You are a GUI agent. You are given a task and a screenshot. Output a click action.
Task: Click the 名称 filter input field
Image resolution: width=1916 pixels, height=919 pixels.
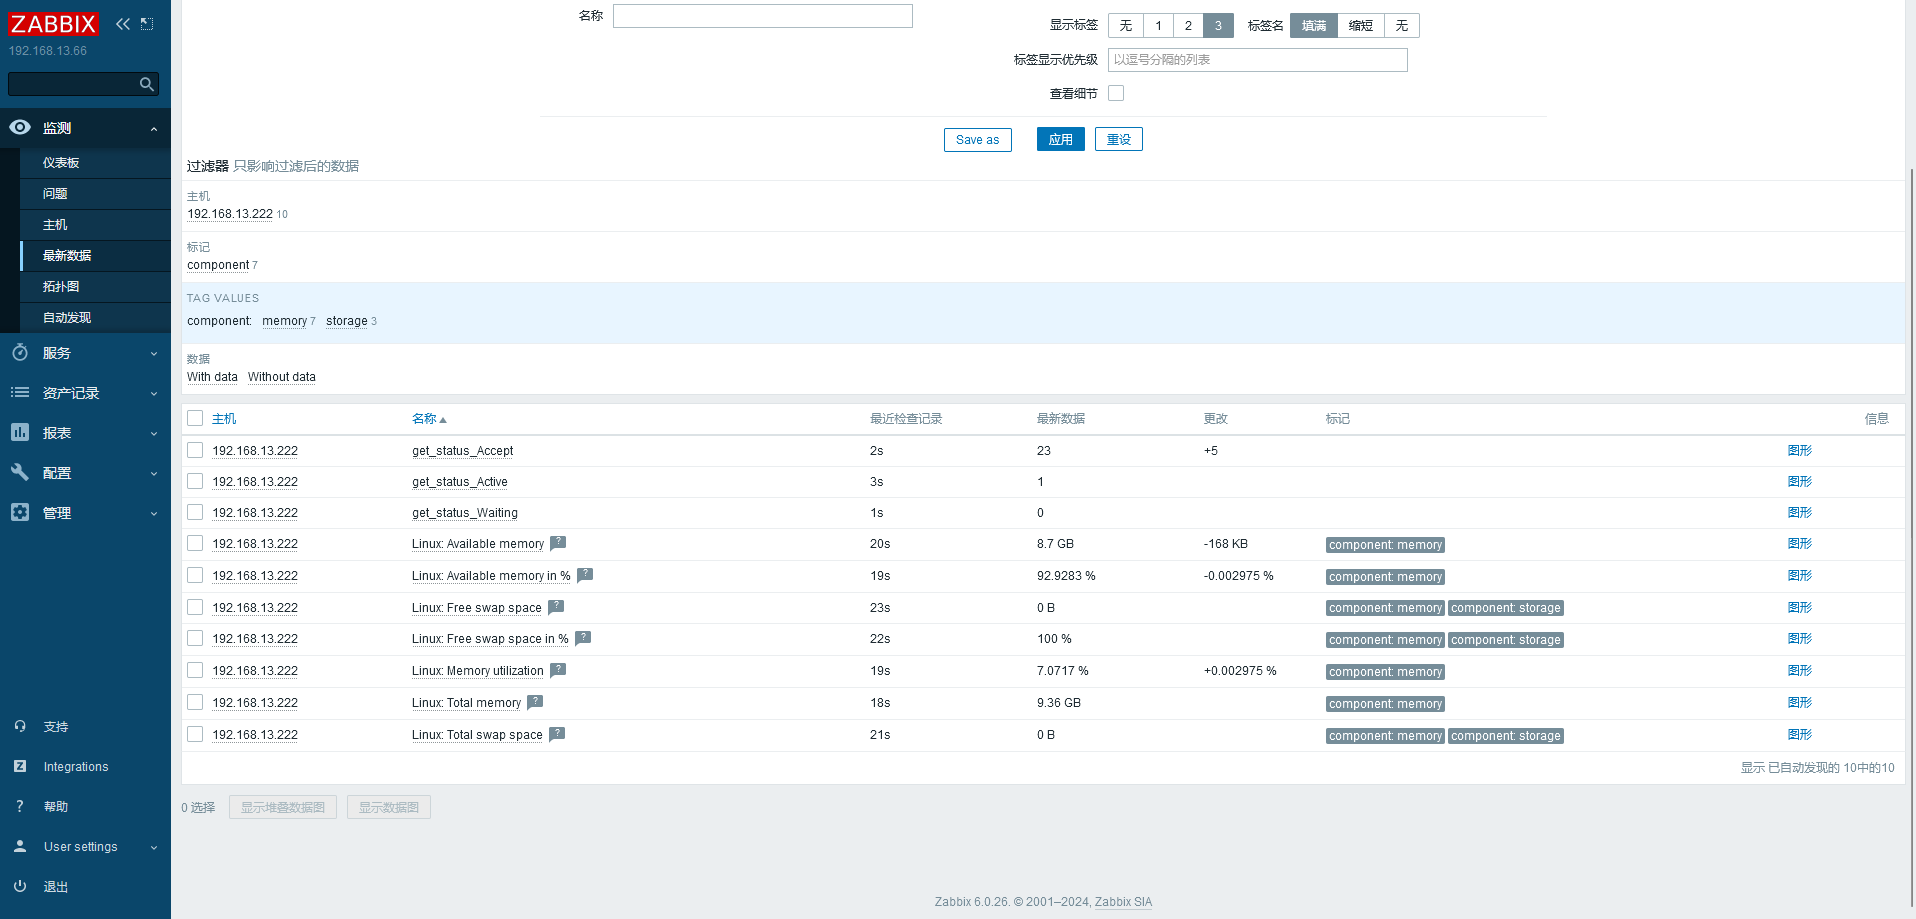tap(762, 16)
